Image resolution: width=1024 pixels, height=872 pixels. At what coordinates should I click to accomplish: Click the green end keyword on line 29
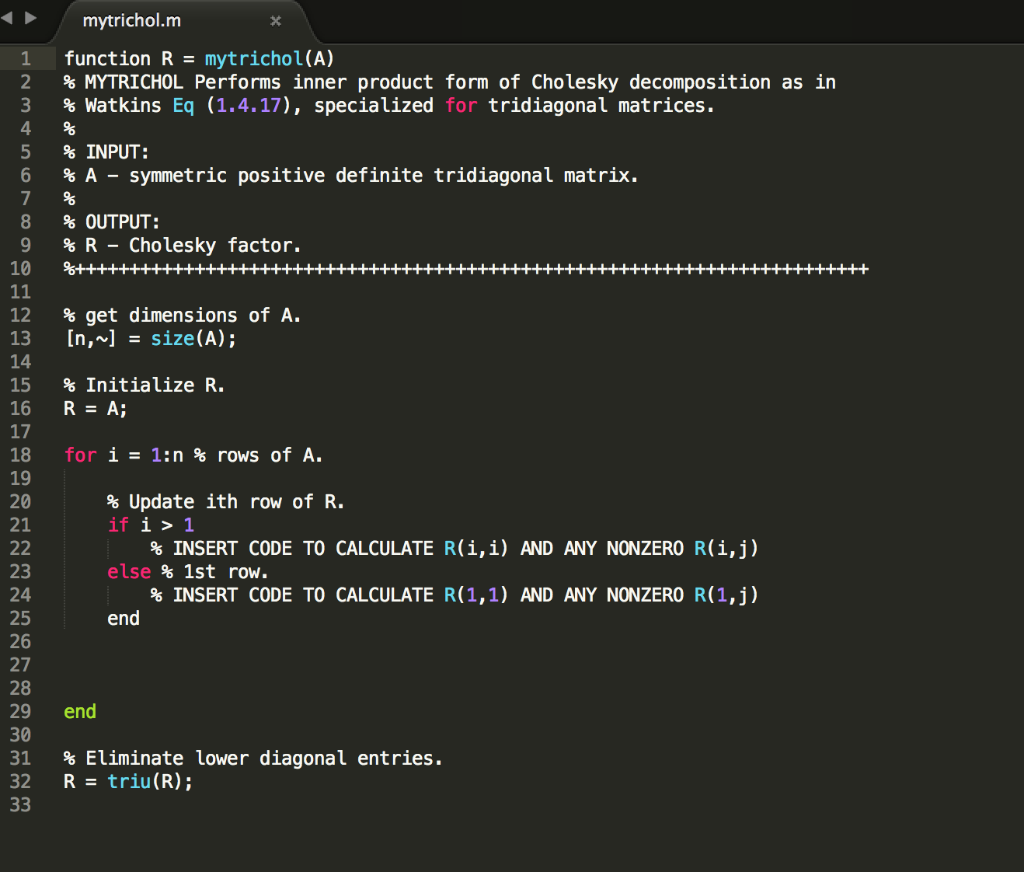79,711
